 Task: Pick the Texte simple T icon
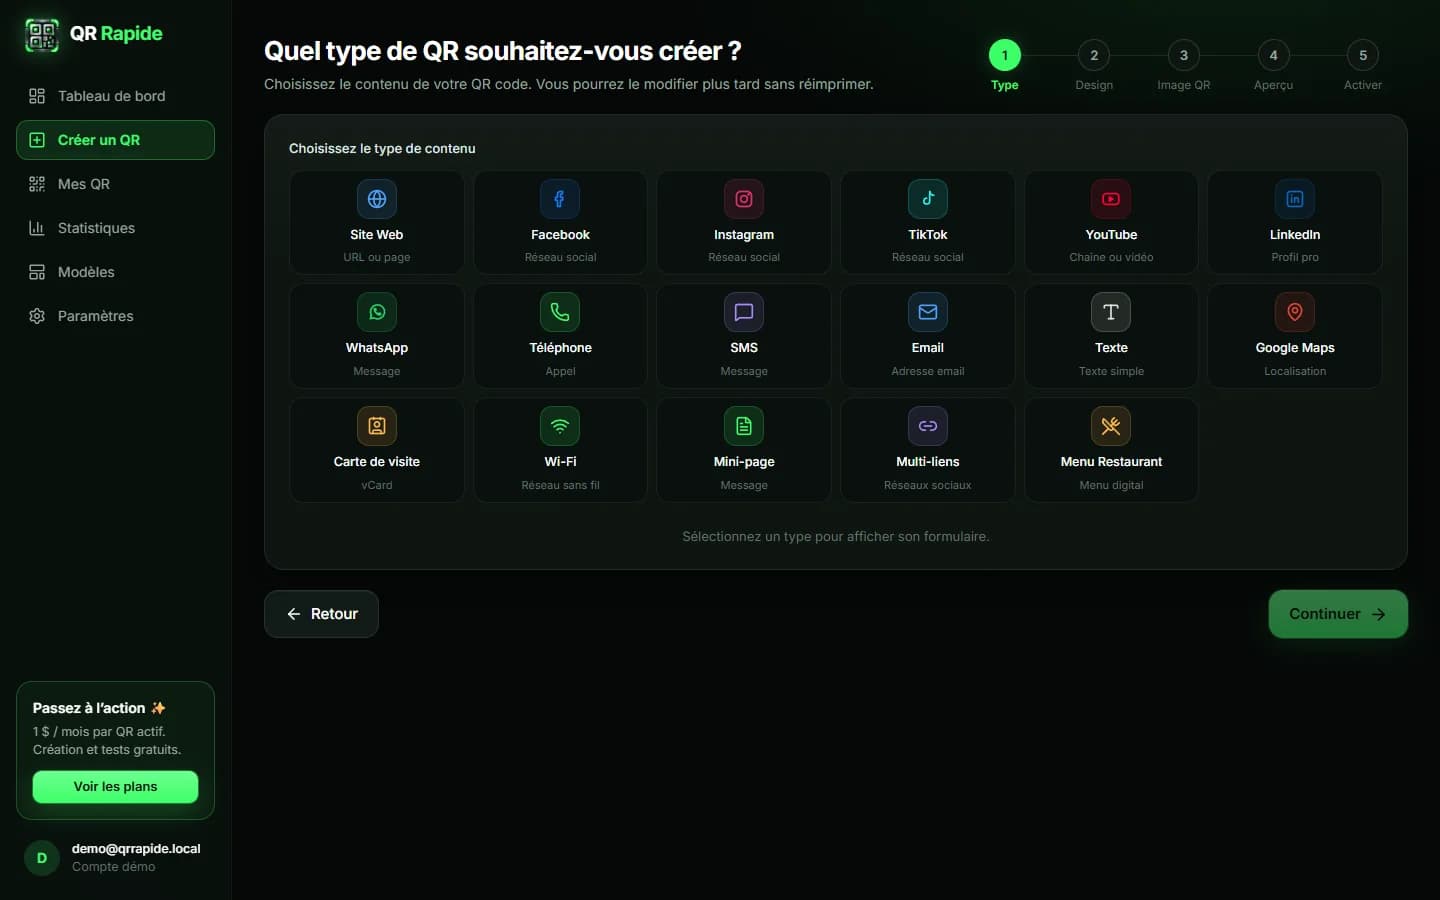[1111, 312]
